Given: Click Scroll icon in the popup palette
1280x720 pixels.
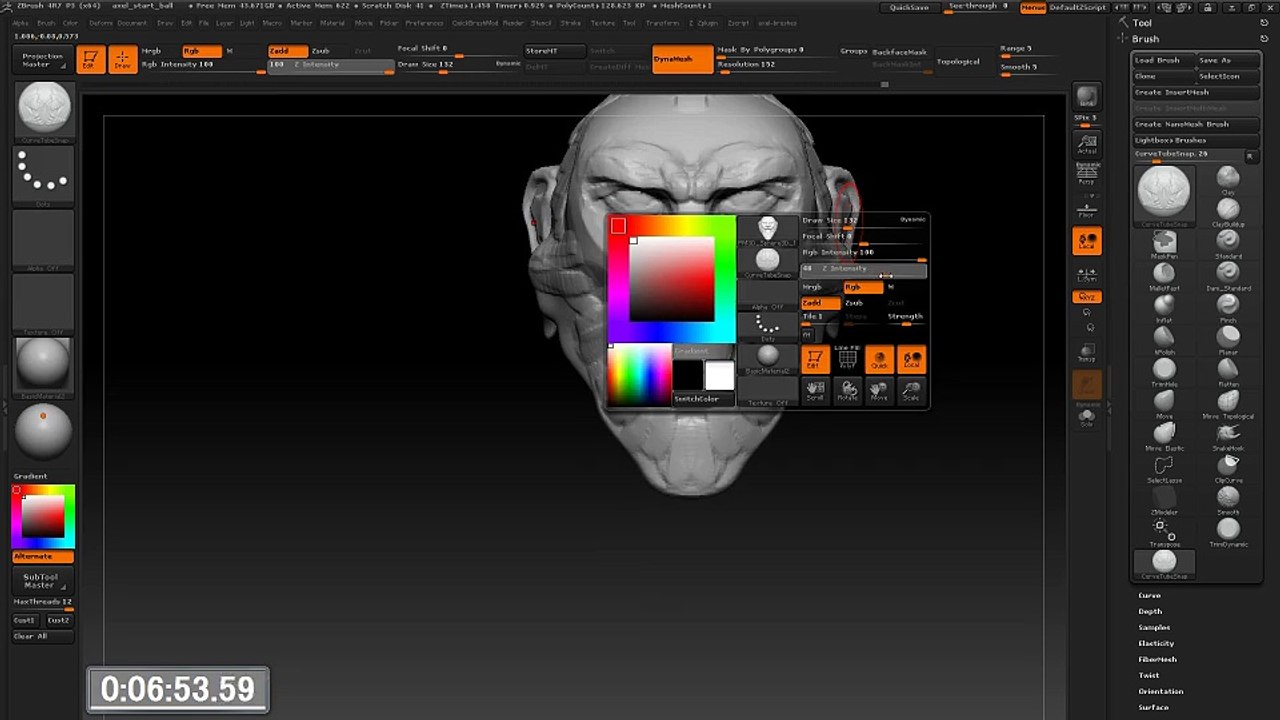Looking at the screenshot, I should click(x=815, y=390).
